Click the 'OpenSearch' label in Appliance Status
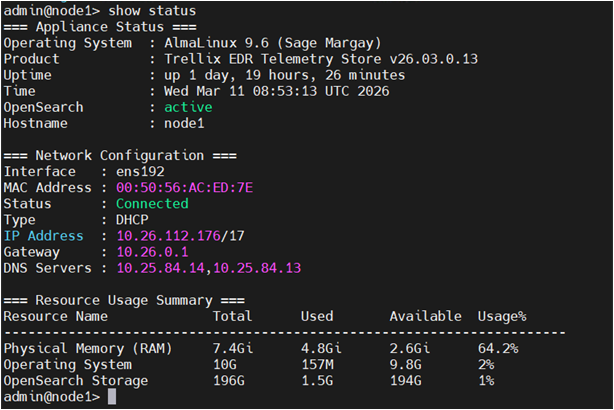Viewport: 614px width, 410px height. tap(43, 108)
